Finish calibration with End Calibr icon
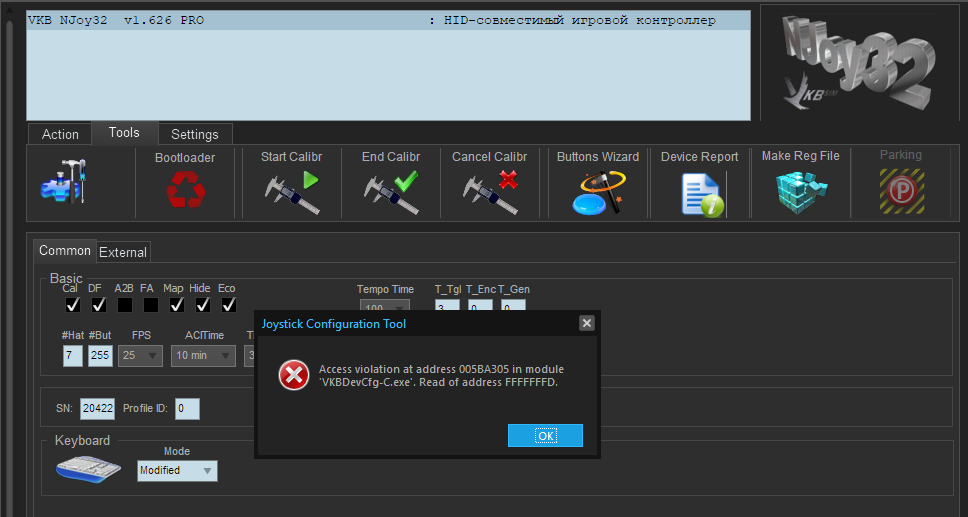The height and width of the screenshot is (517, 968). [x=391, y=192]
